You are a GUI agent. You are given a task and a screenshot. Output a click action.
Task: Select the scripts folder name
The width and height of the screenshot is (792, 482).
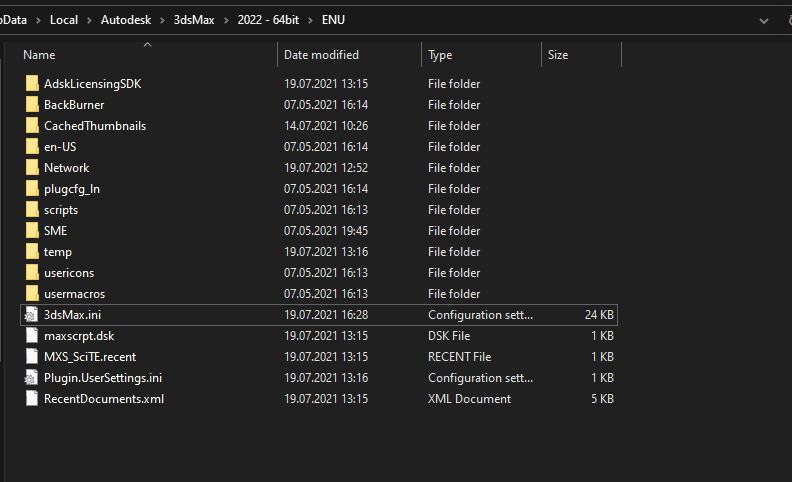[61, 210]
